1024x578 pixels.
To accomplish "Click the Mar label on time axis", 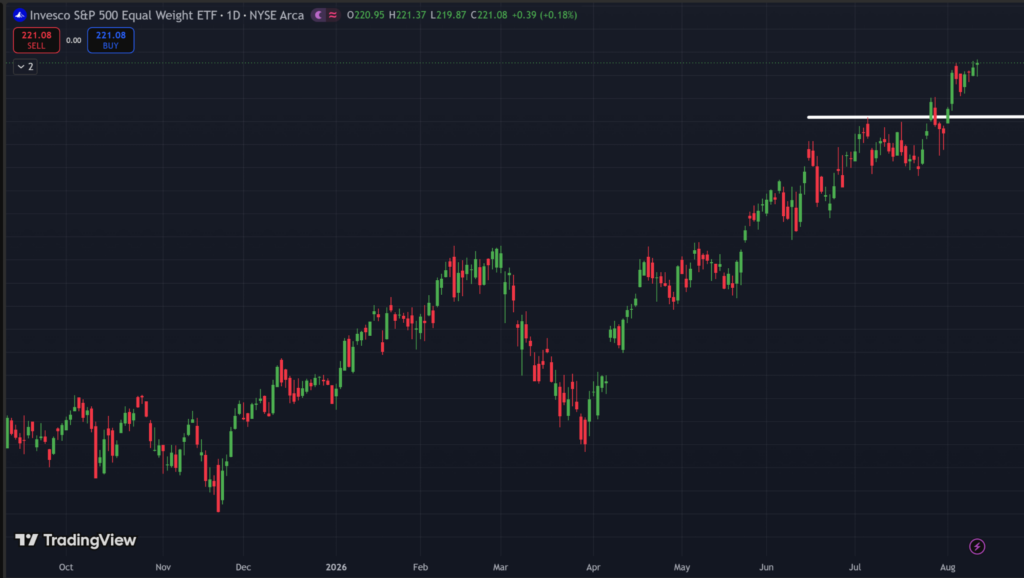I will pyautogui.click(x=500, y=567).
